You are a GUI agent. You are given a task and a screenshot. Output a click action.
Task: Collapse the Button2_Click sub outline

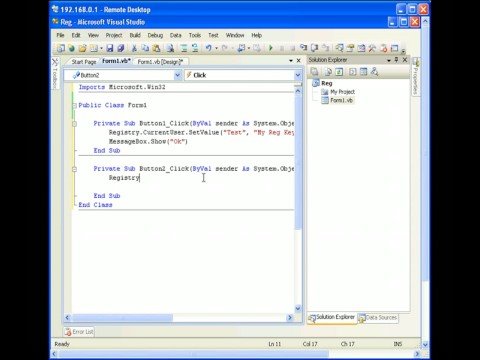(74, 169)
